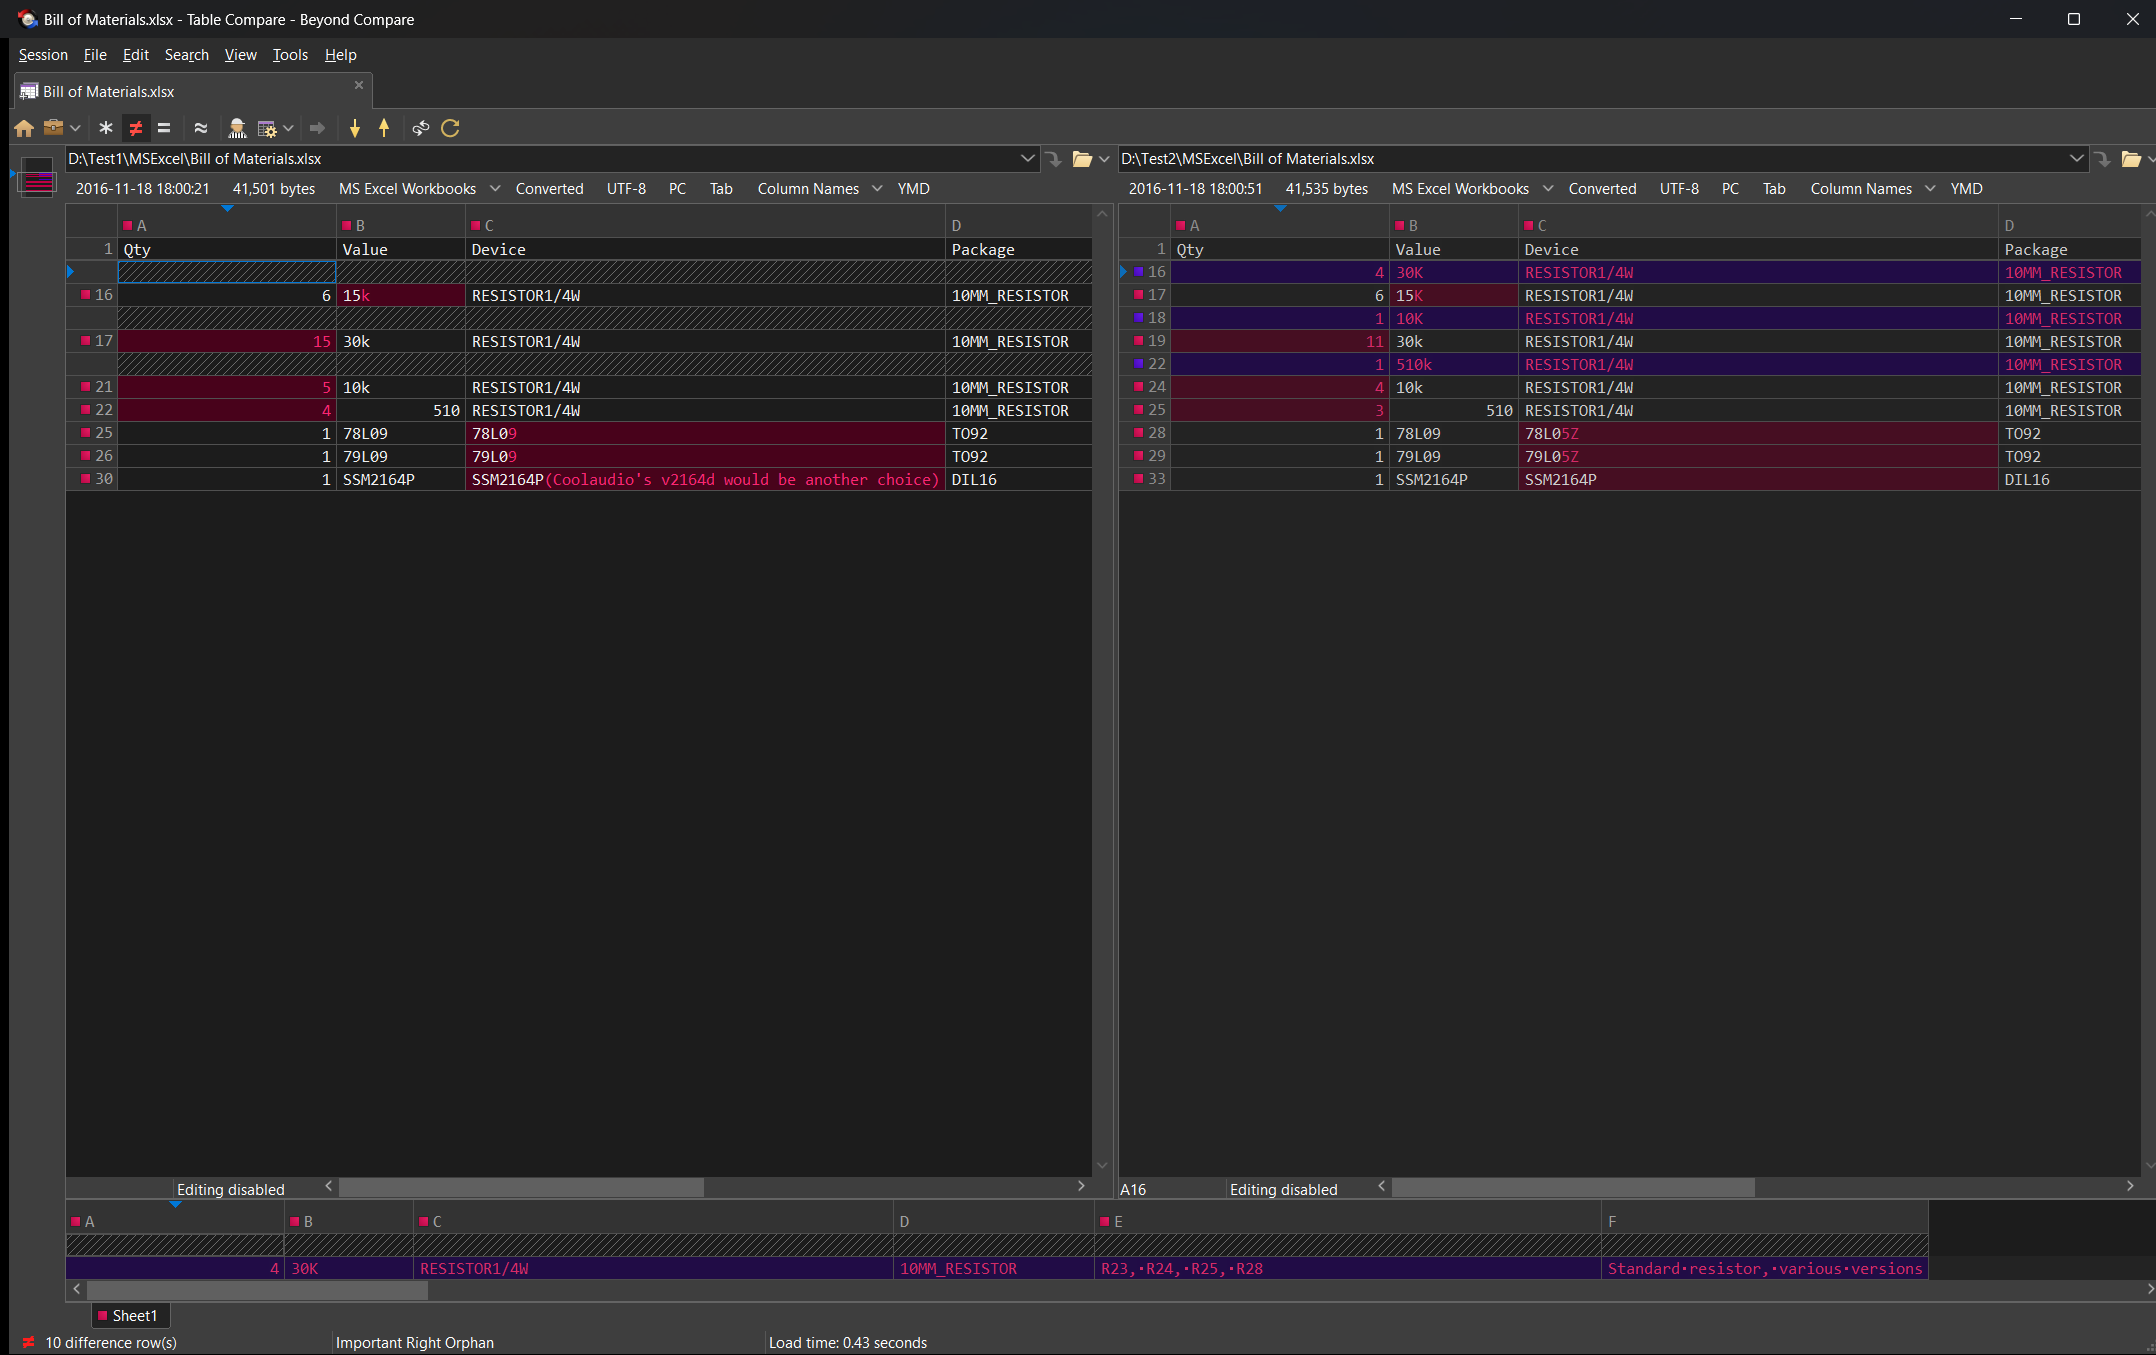Open the Search menu
The height and width of the screenshot is (1355, 2156).
(187, 55)
